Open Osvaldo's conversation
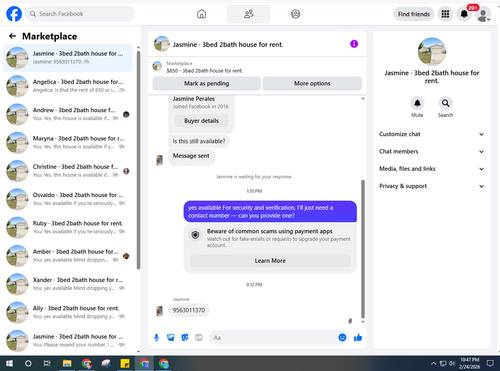 coord(68,199)
